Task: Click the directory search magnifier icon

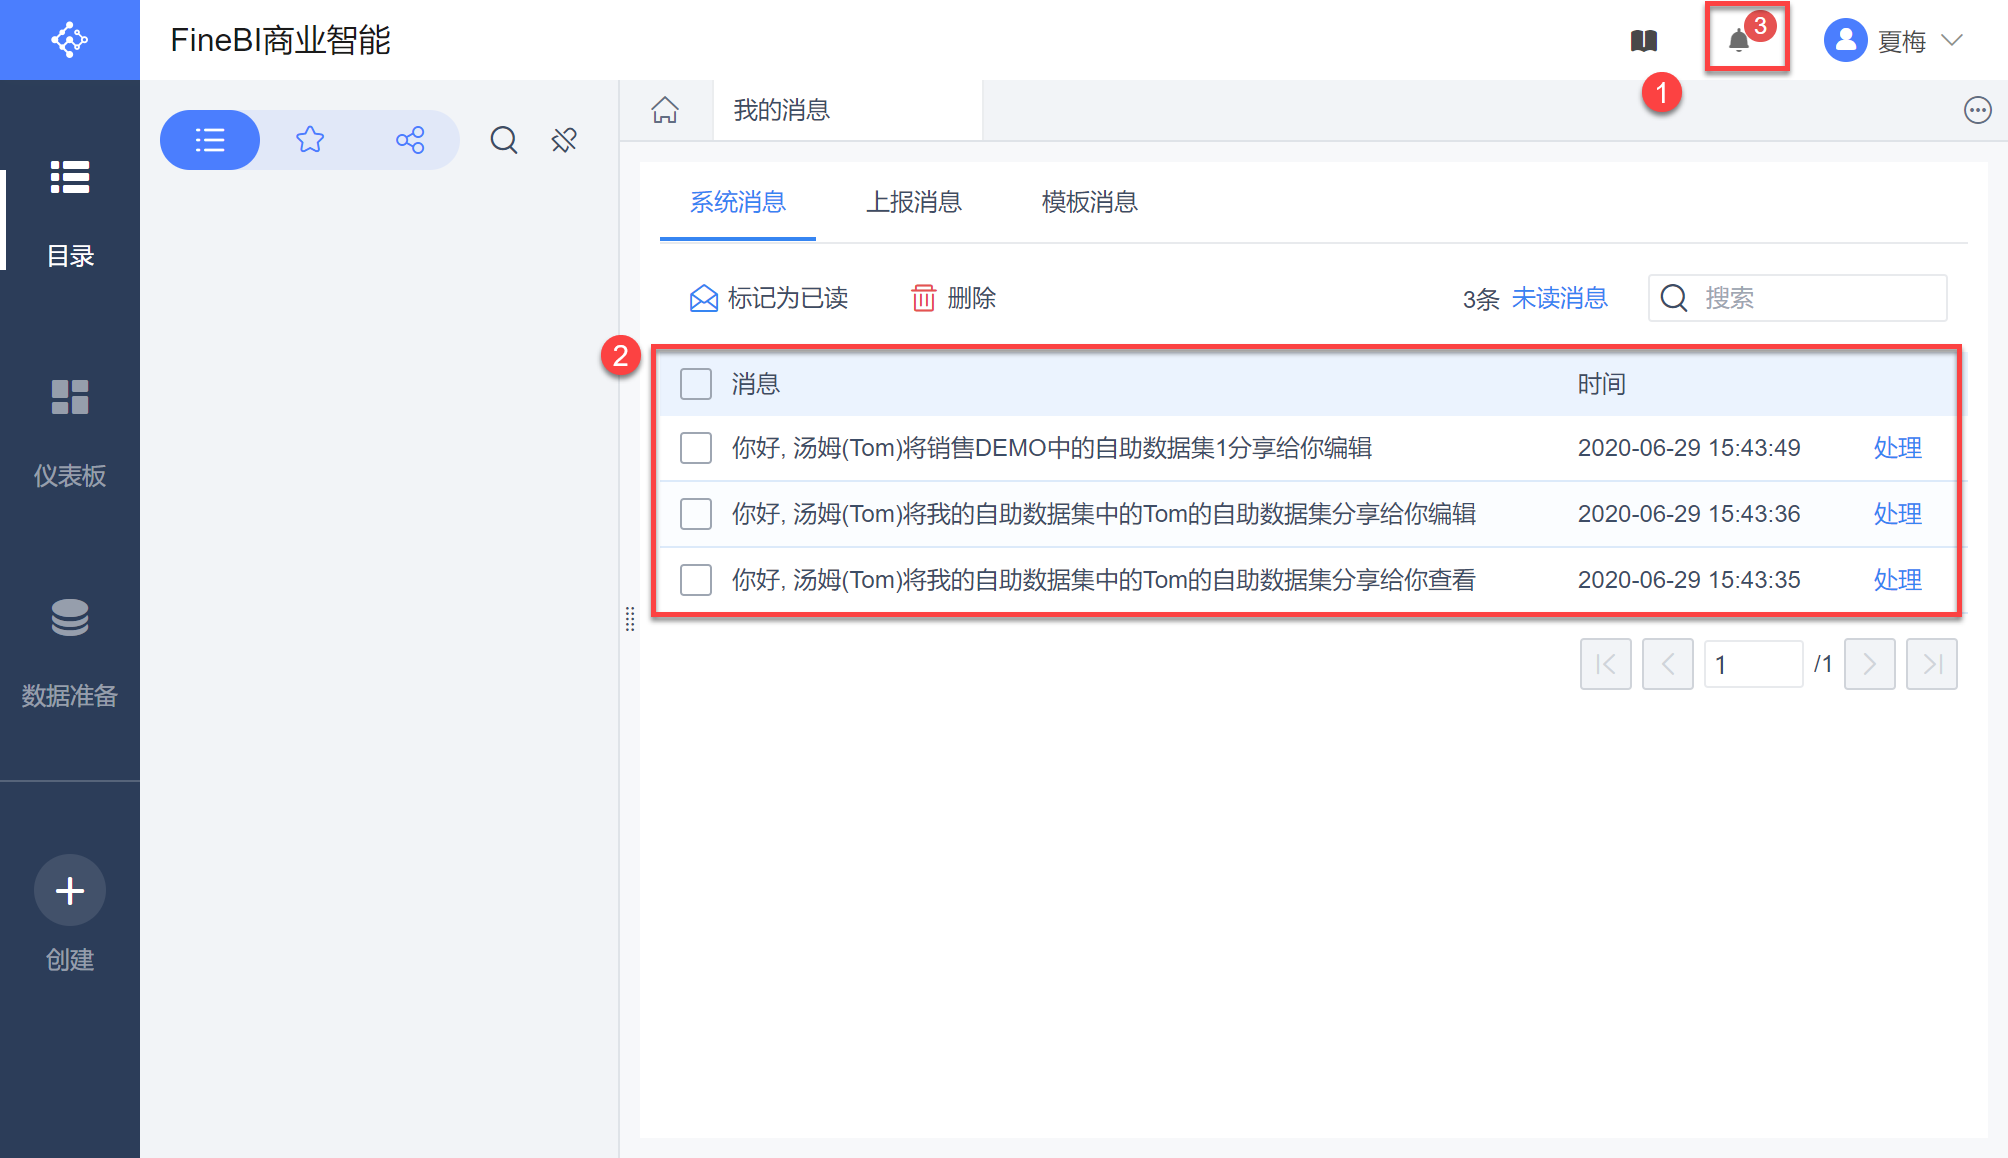Action: (503, 140)
